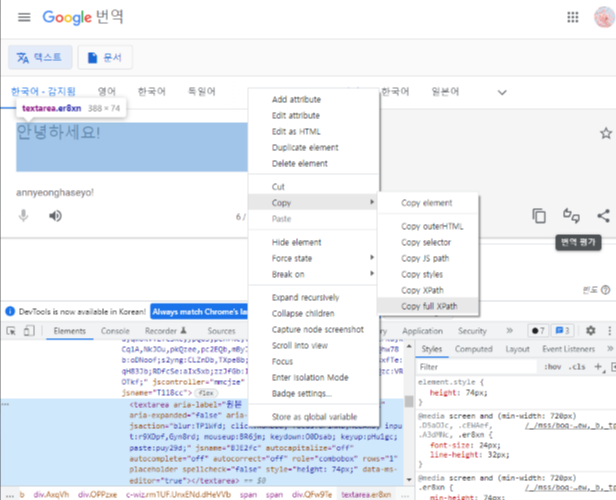
Task: Click the issues count badge showing 3
Action: click(x=562, y=331)
